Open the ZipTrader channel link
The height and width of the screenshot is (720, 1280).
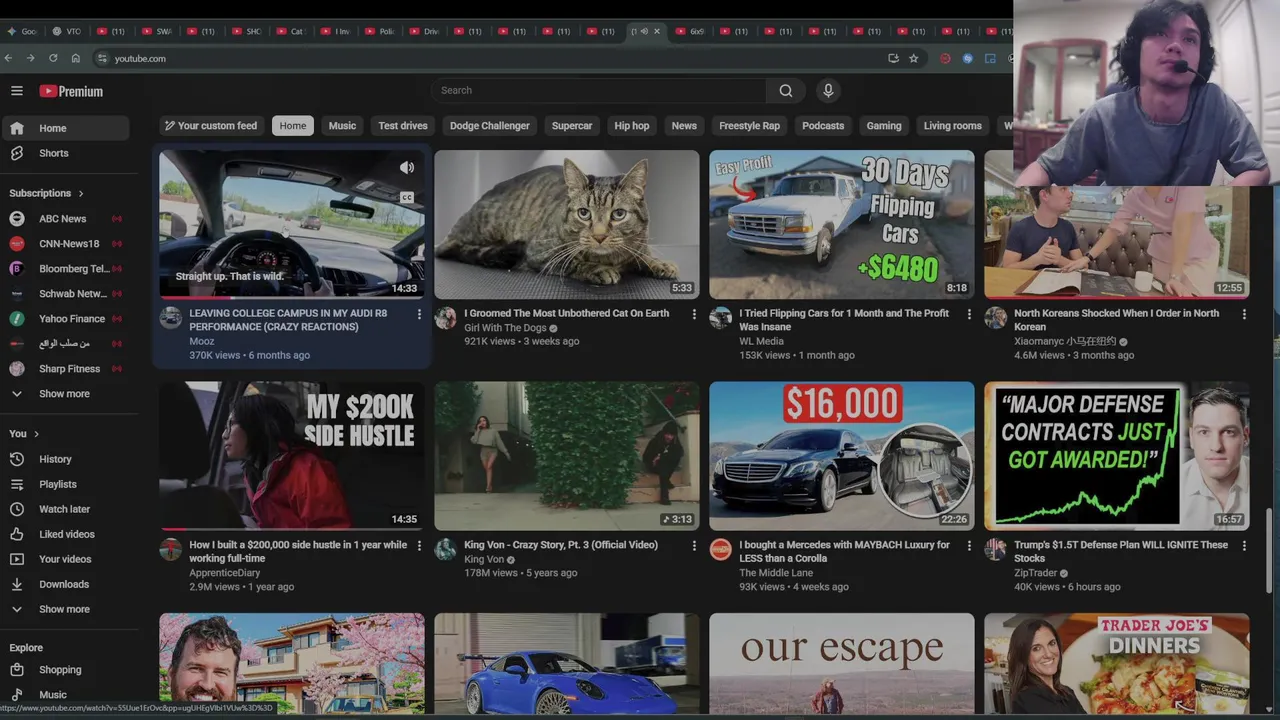point(1035,573)
